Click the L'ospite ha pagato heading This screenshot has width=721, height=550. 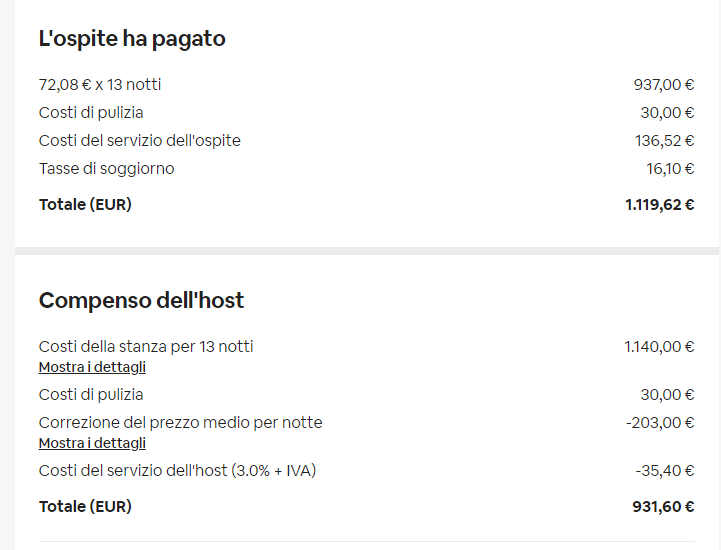[132, 39]
